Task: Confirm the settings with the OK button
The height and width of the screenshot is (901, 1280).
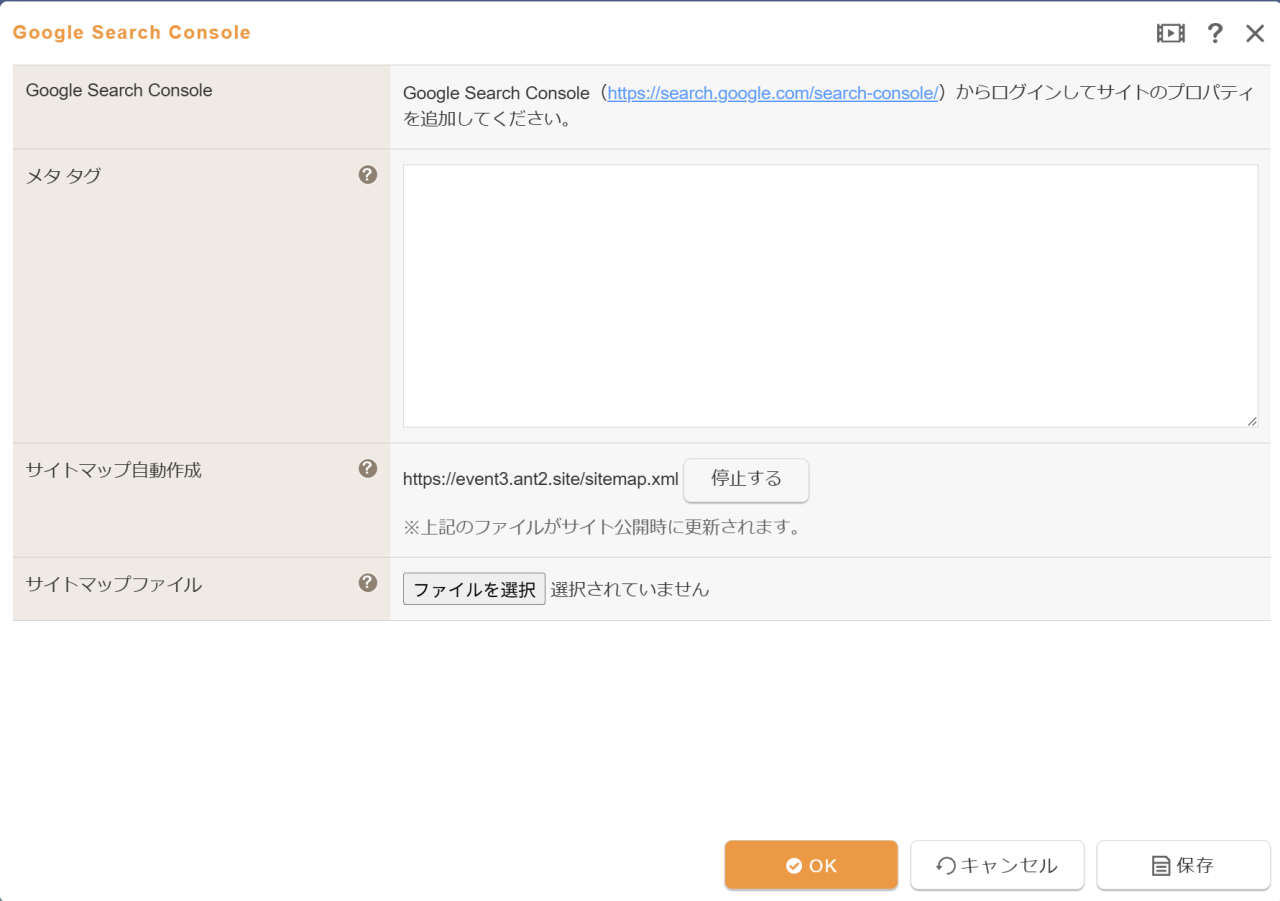Action: (811, 864)
